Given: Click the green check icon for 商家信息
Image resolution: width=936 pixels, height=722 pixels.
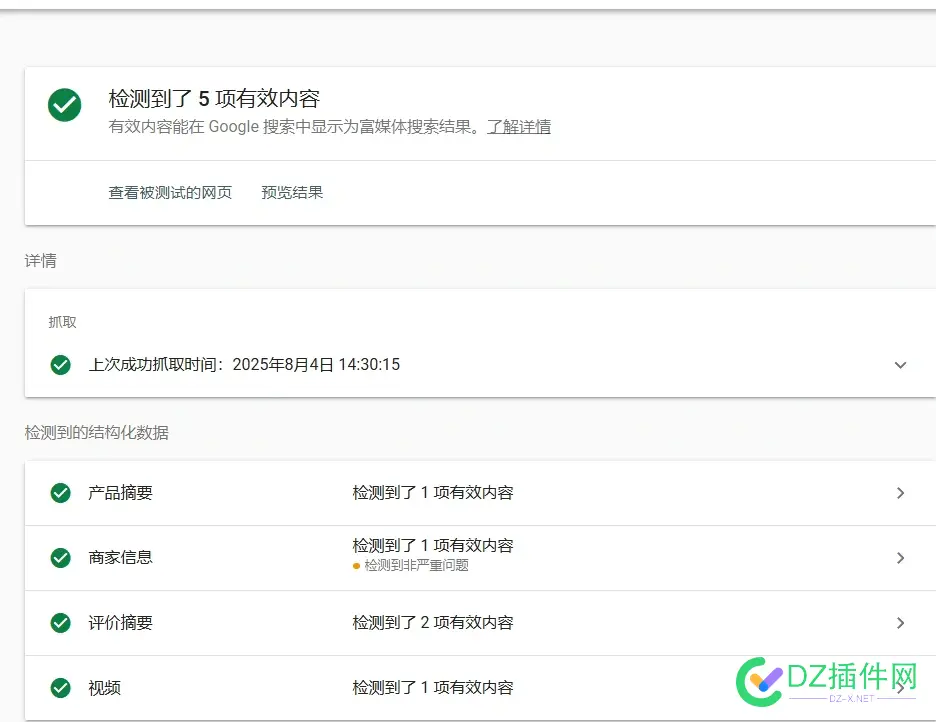Looking at the screenshot, I should point(60,558).
